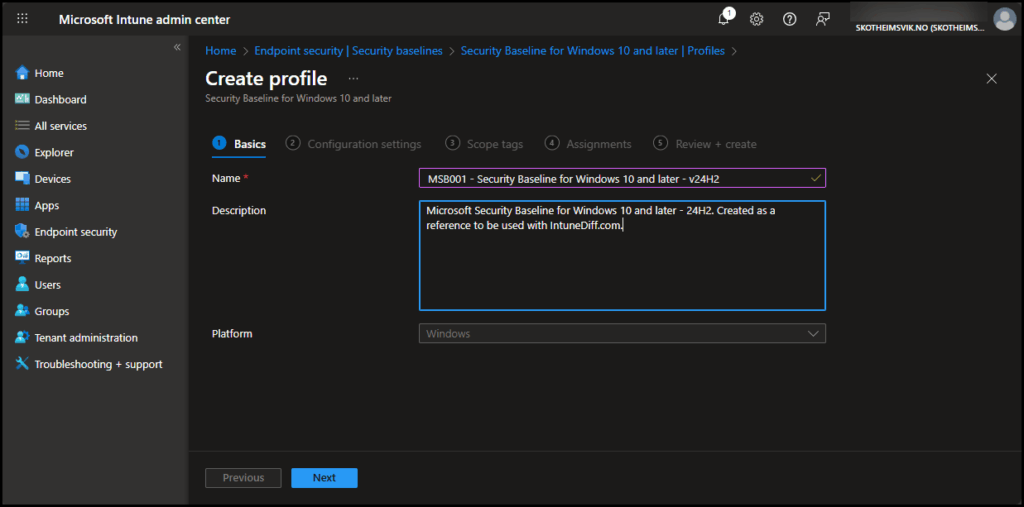The width and height of the screenshot is (1024, 507).
Task: Click the Reports icon in sidebar
Action: click(x=22, y=258)
